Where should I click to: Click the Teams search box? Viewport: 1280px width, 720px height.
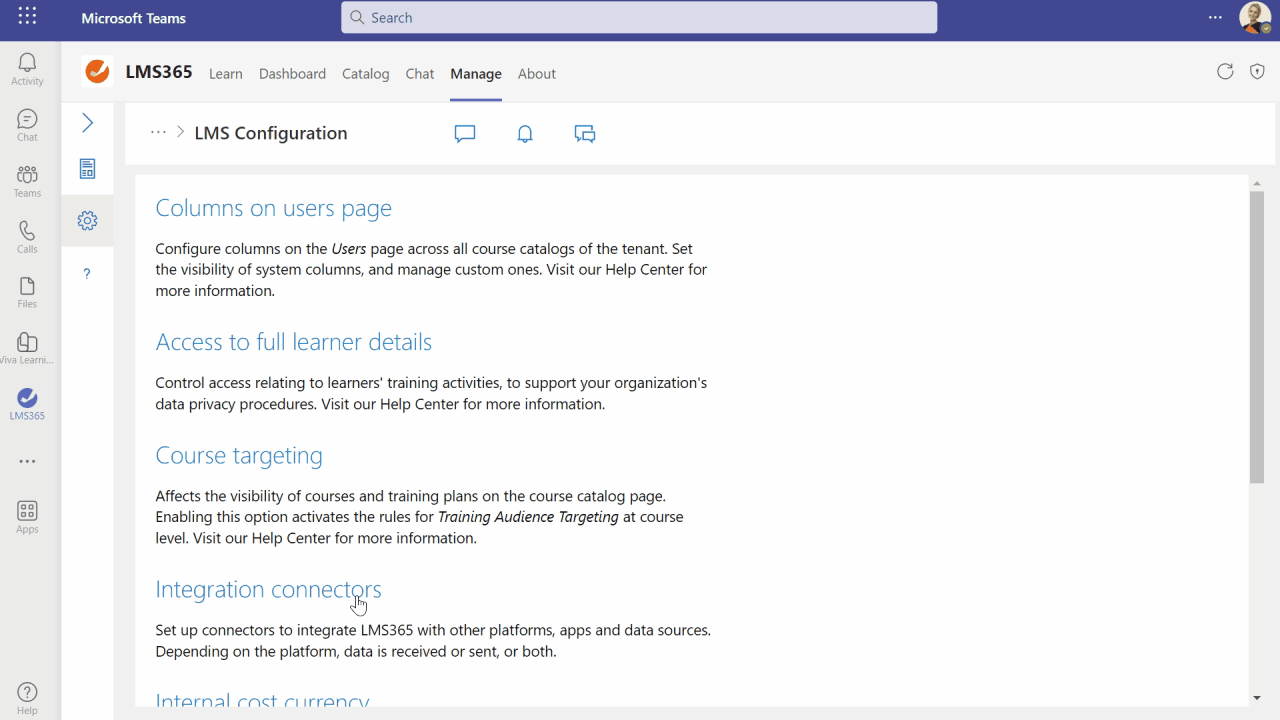(x=639, y=18)
